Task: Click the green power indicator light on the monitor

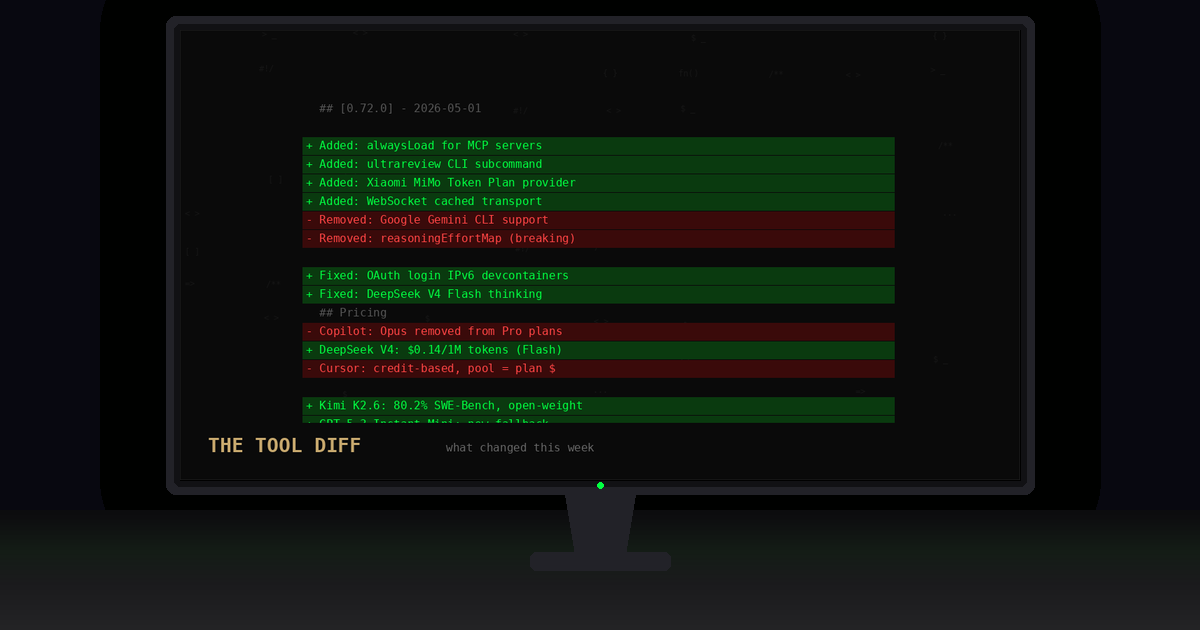Action: pyautogui.click(x=600, y=485)
